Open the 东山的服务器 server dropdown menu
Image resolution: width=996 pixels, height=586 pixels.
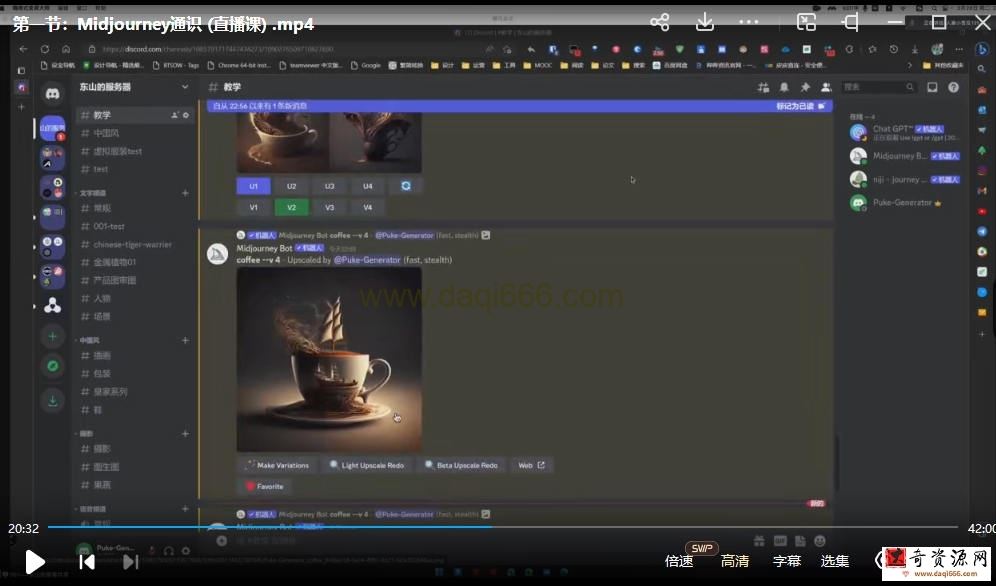pyautogui.click(x=184, y=87)
